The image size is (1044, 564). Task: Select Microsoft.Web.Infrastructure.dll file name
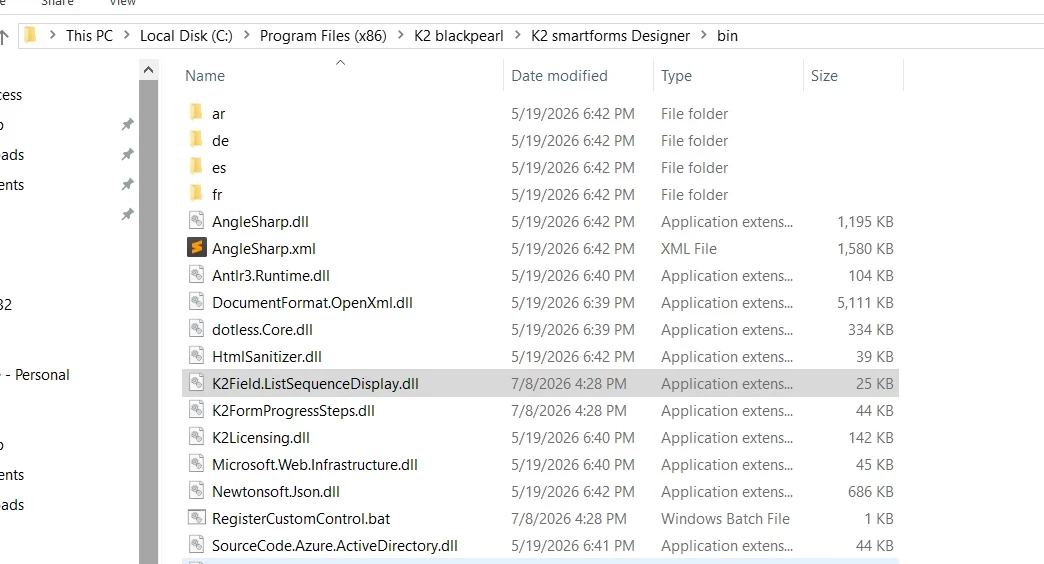tap(315, 465)
